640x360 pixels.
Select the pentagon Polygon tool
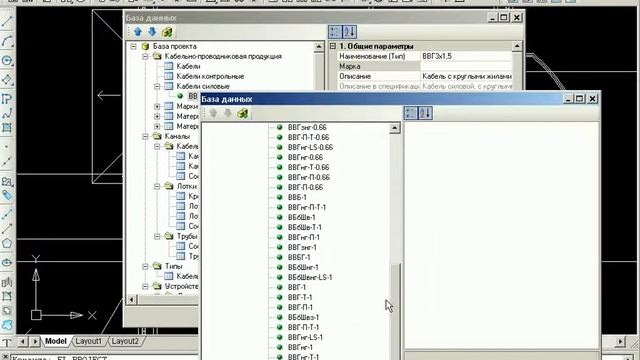point(7,243)
